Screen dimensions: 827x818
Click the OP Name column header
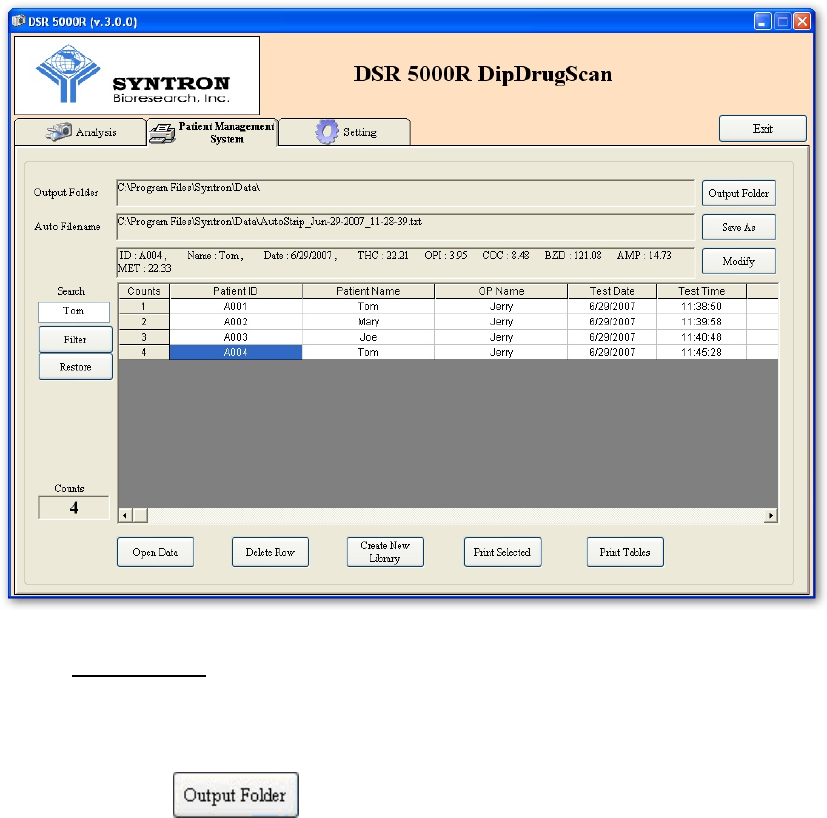(501, 291)
